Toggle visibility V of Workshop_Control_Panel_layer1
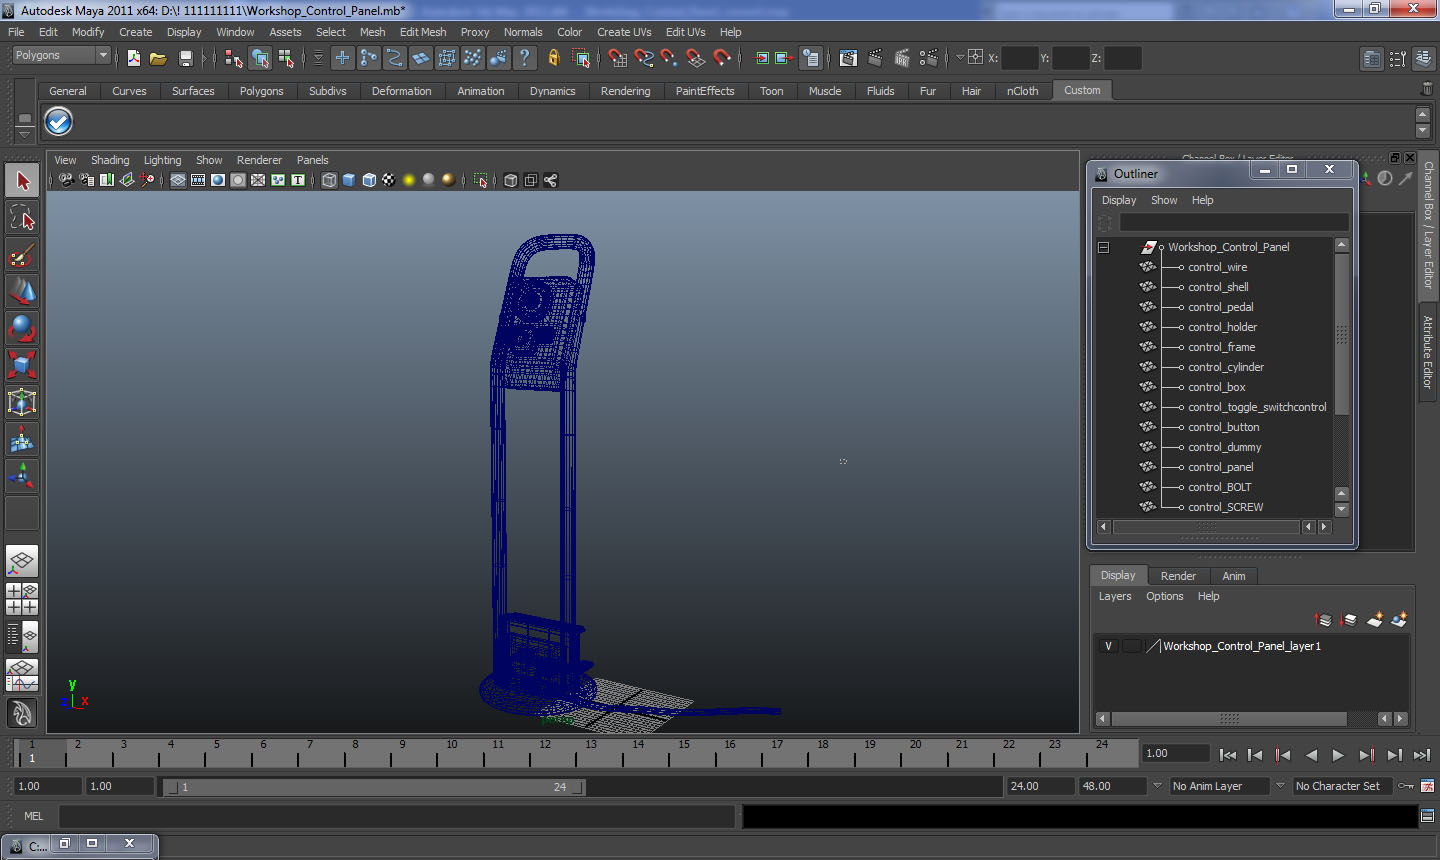Image resolution: width=1440 pixels, height=860 pixels. pos(1108,646)
